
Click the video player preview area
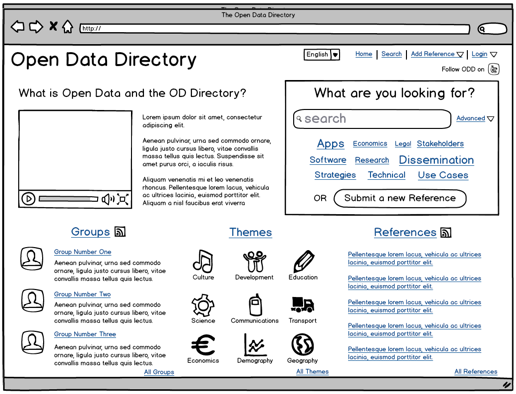point(75,150)
